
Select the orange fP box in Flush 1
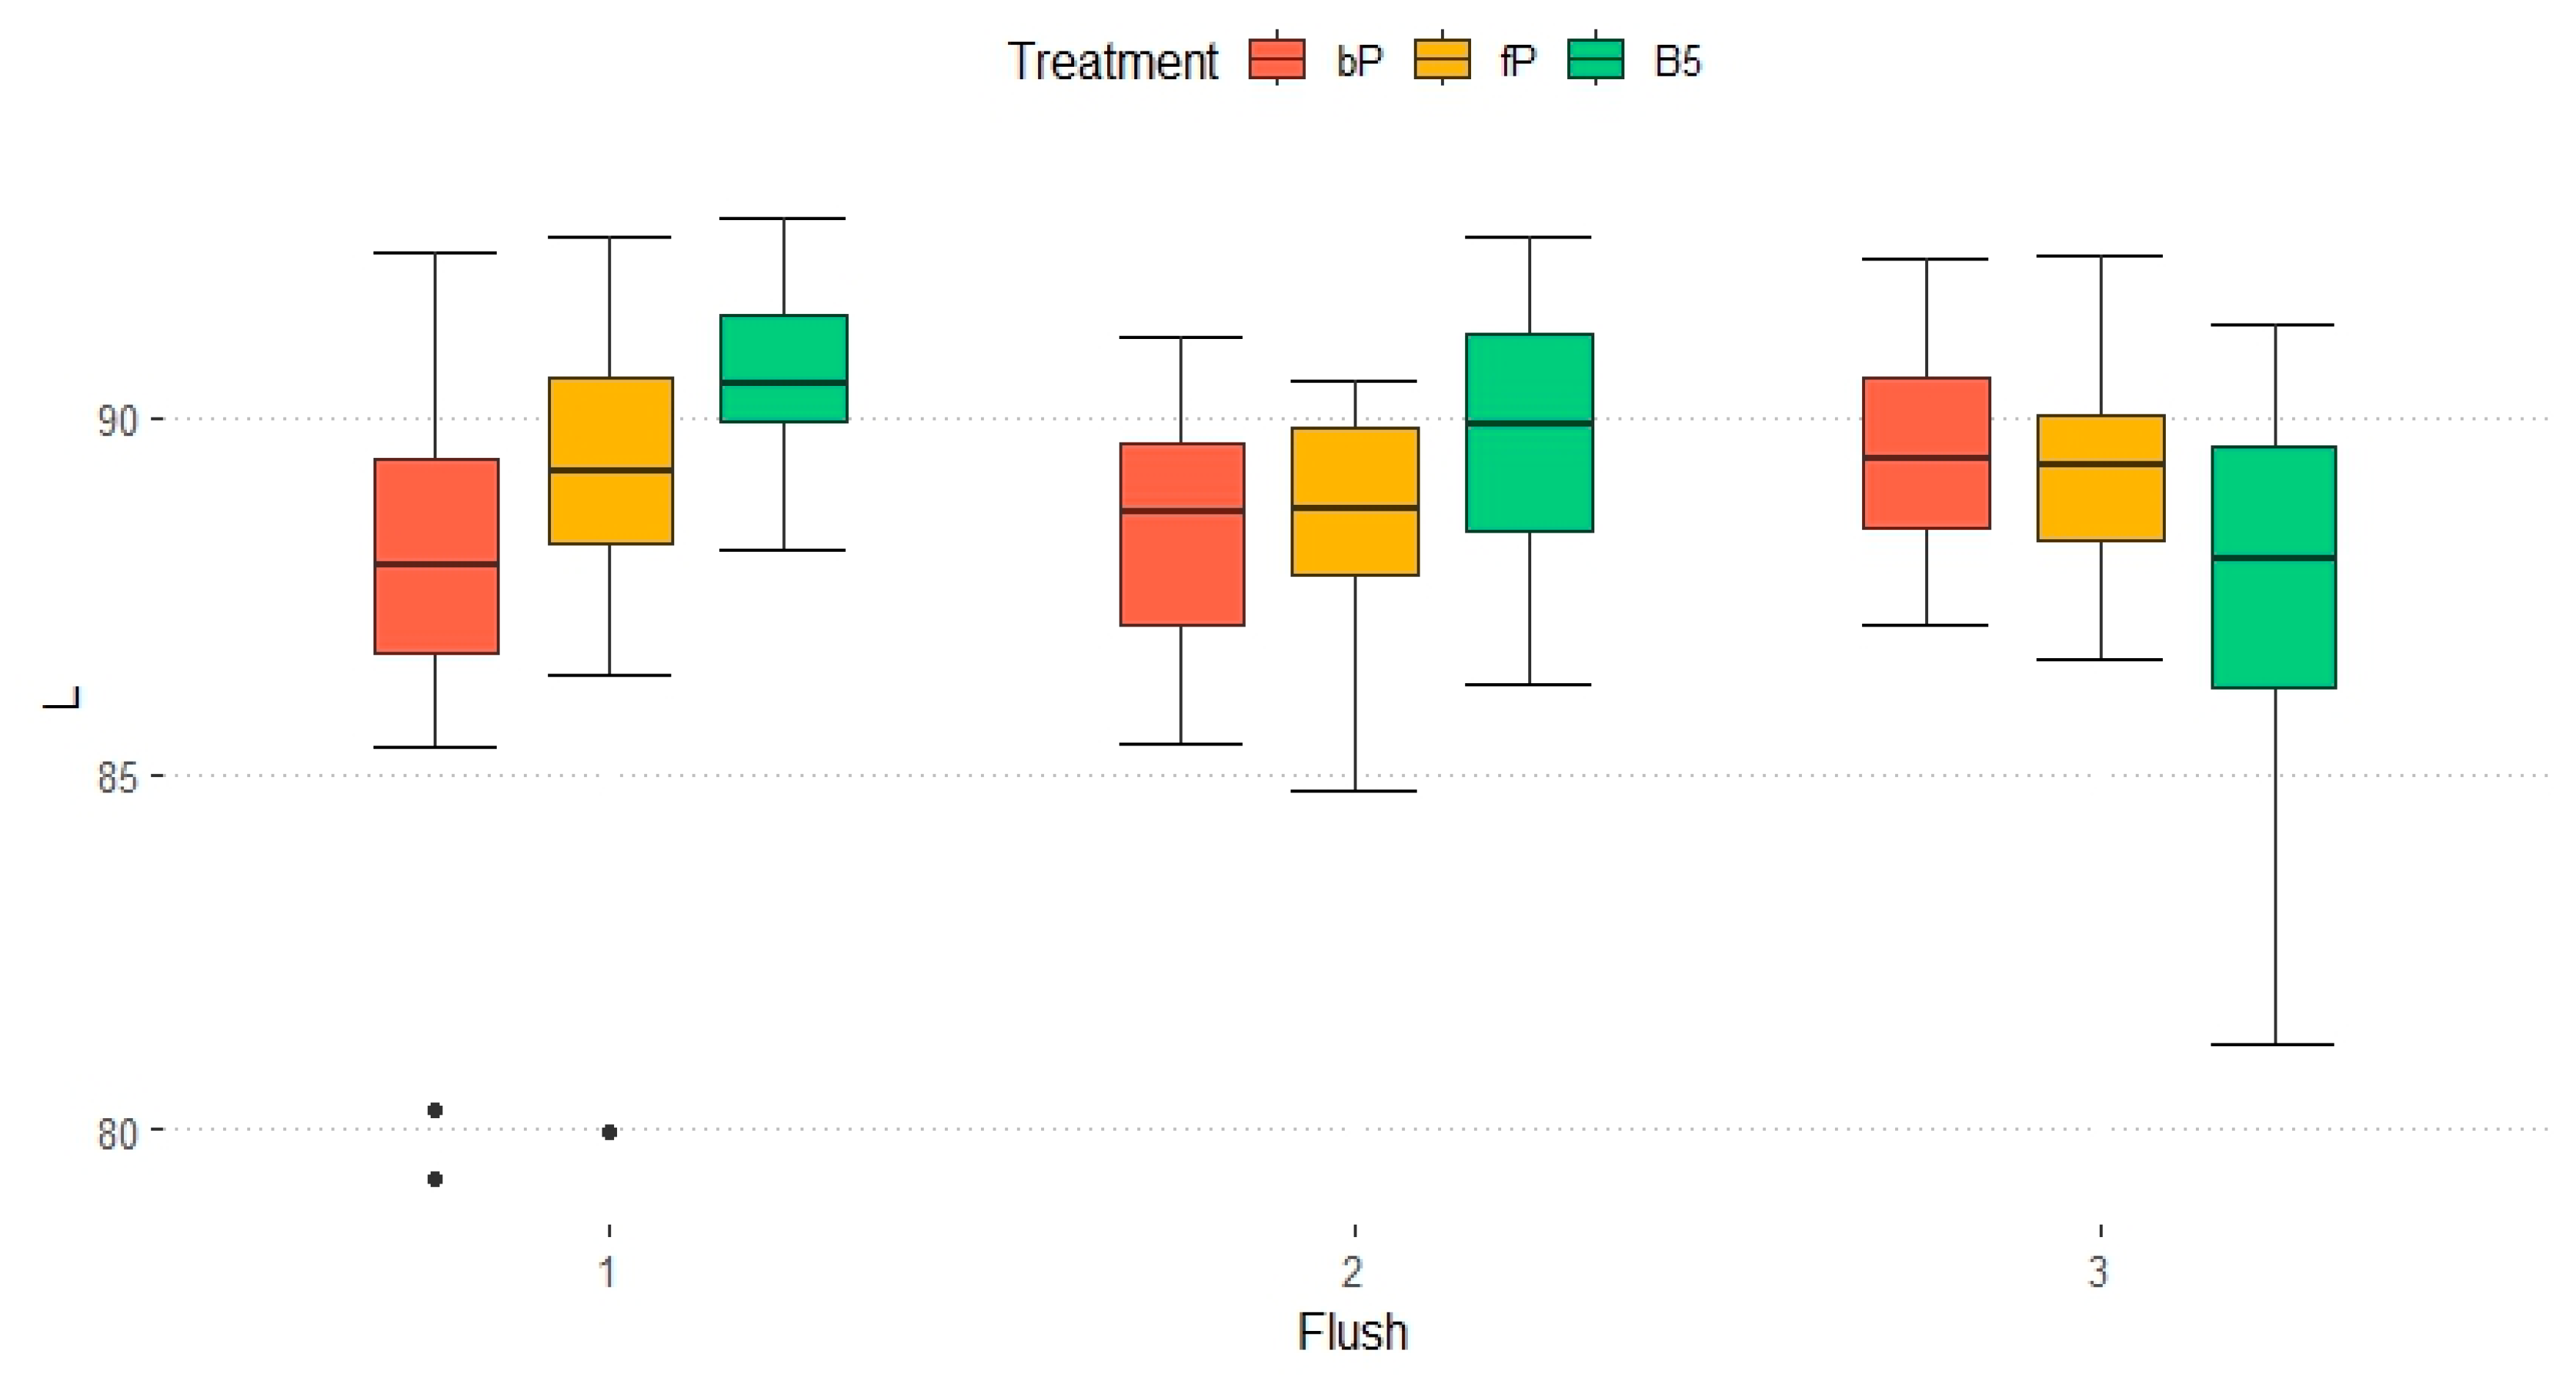610,461
